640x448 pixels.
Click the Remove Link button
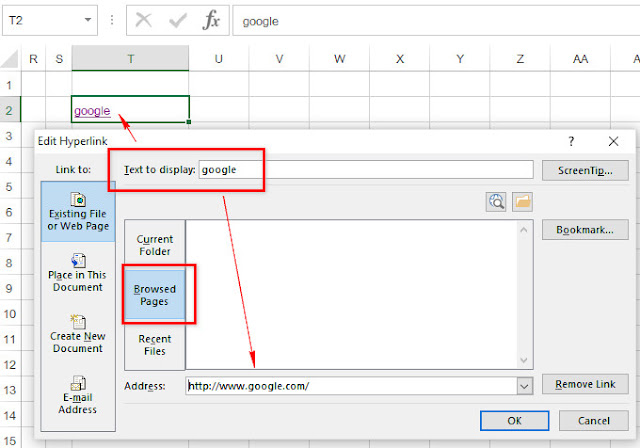(x=585, y=384)
